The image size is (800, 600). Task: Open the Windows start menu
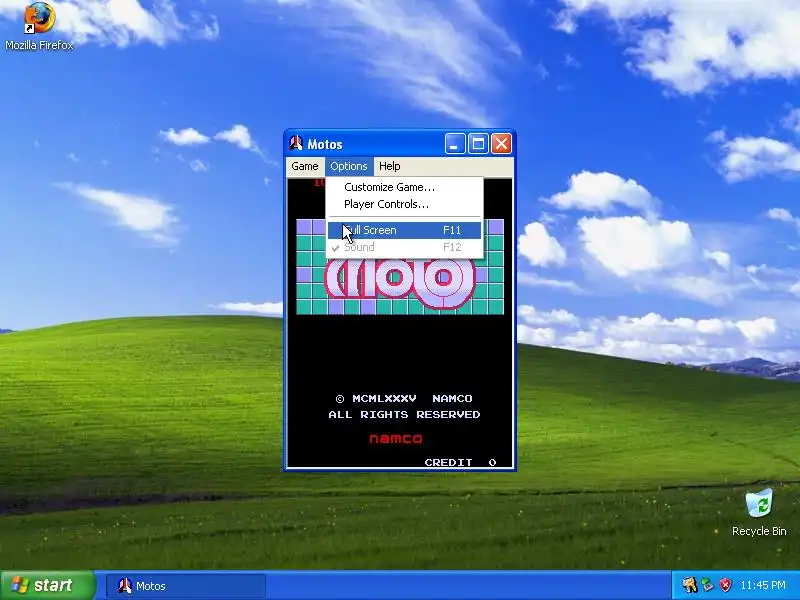47,585
